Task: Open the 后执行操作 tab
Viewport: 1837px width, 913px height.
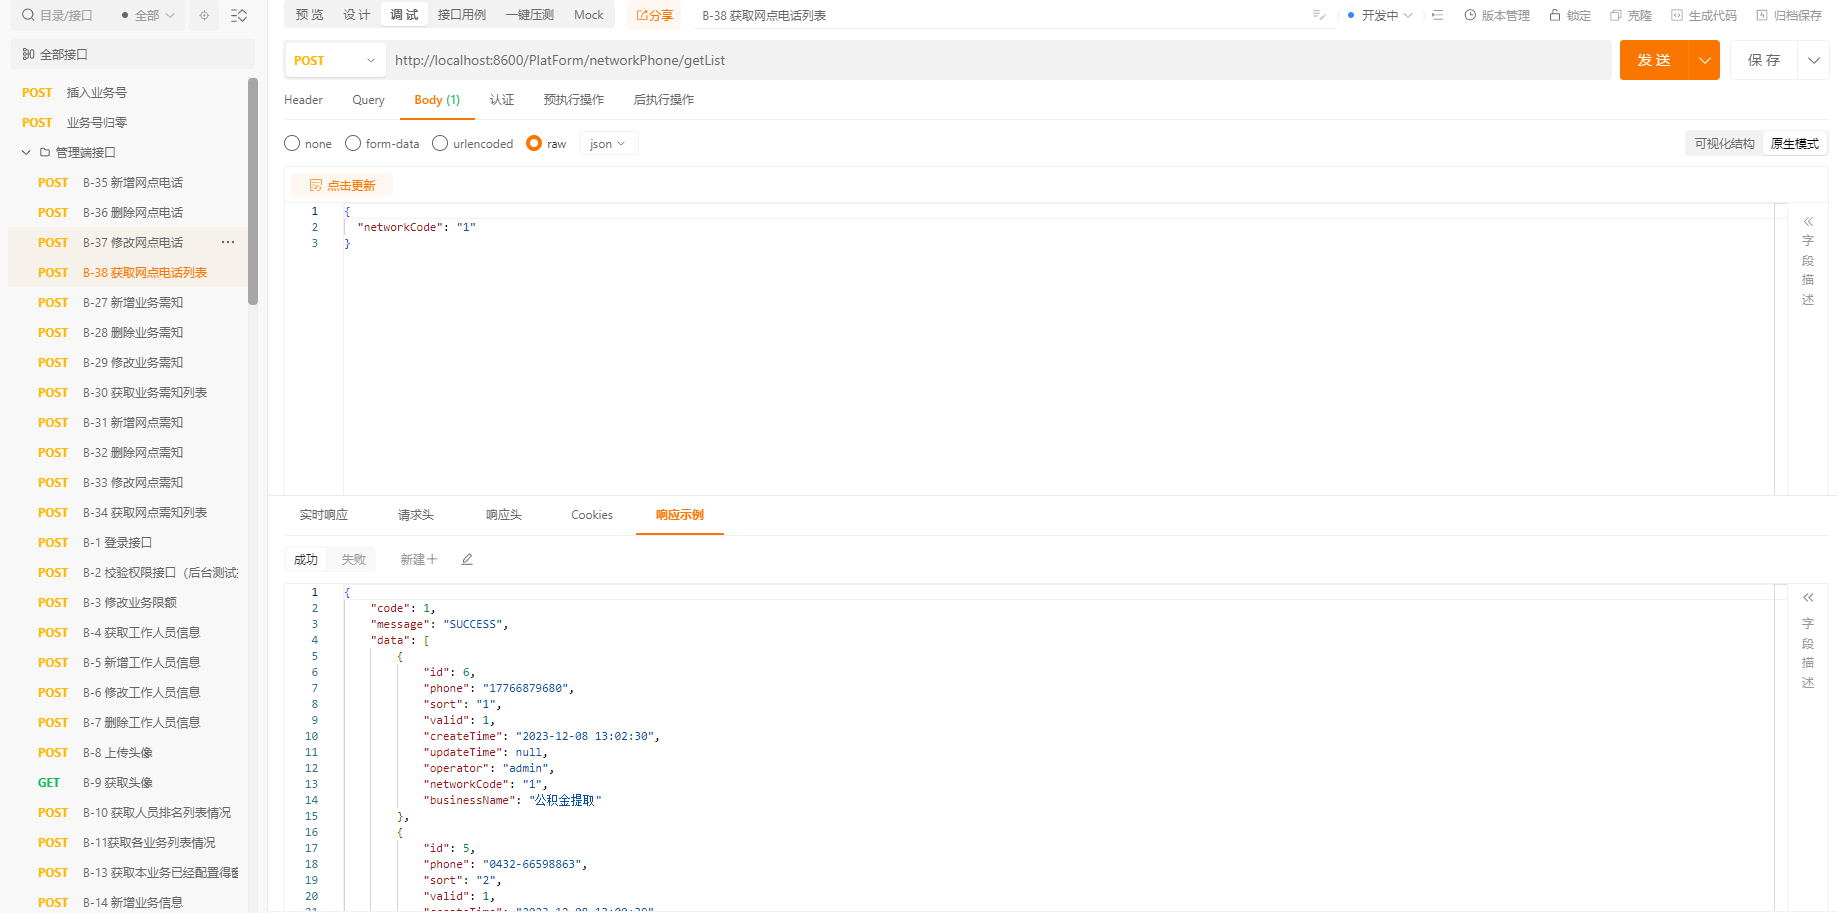Action: [663, 100]
